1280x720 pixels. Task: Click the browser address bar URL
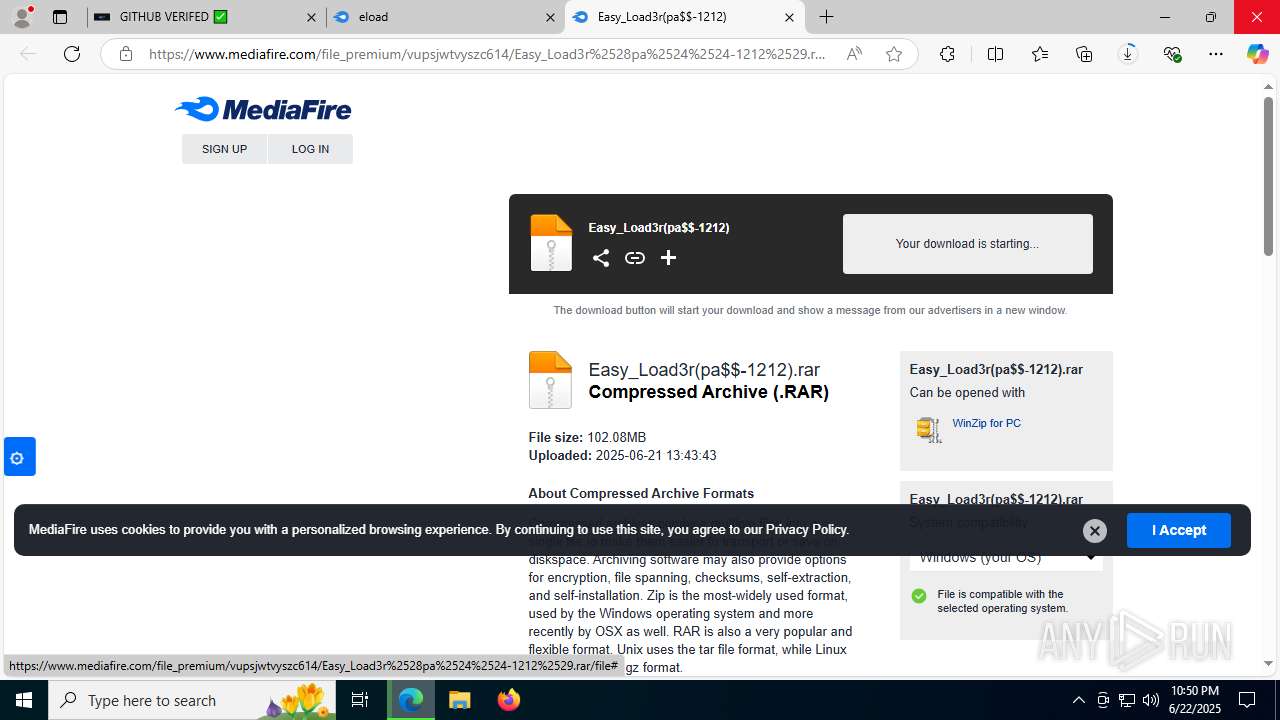(487, 54)
